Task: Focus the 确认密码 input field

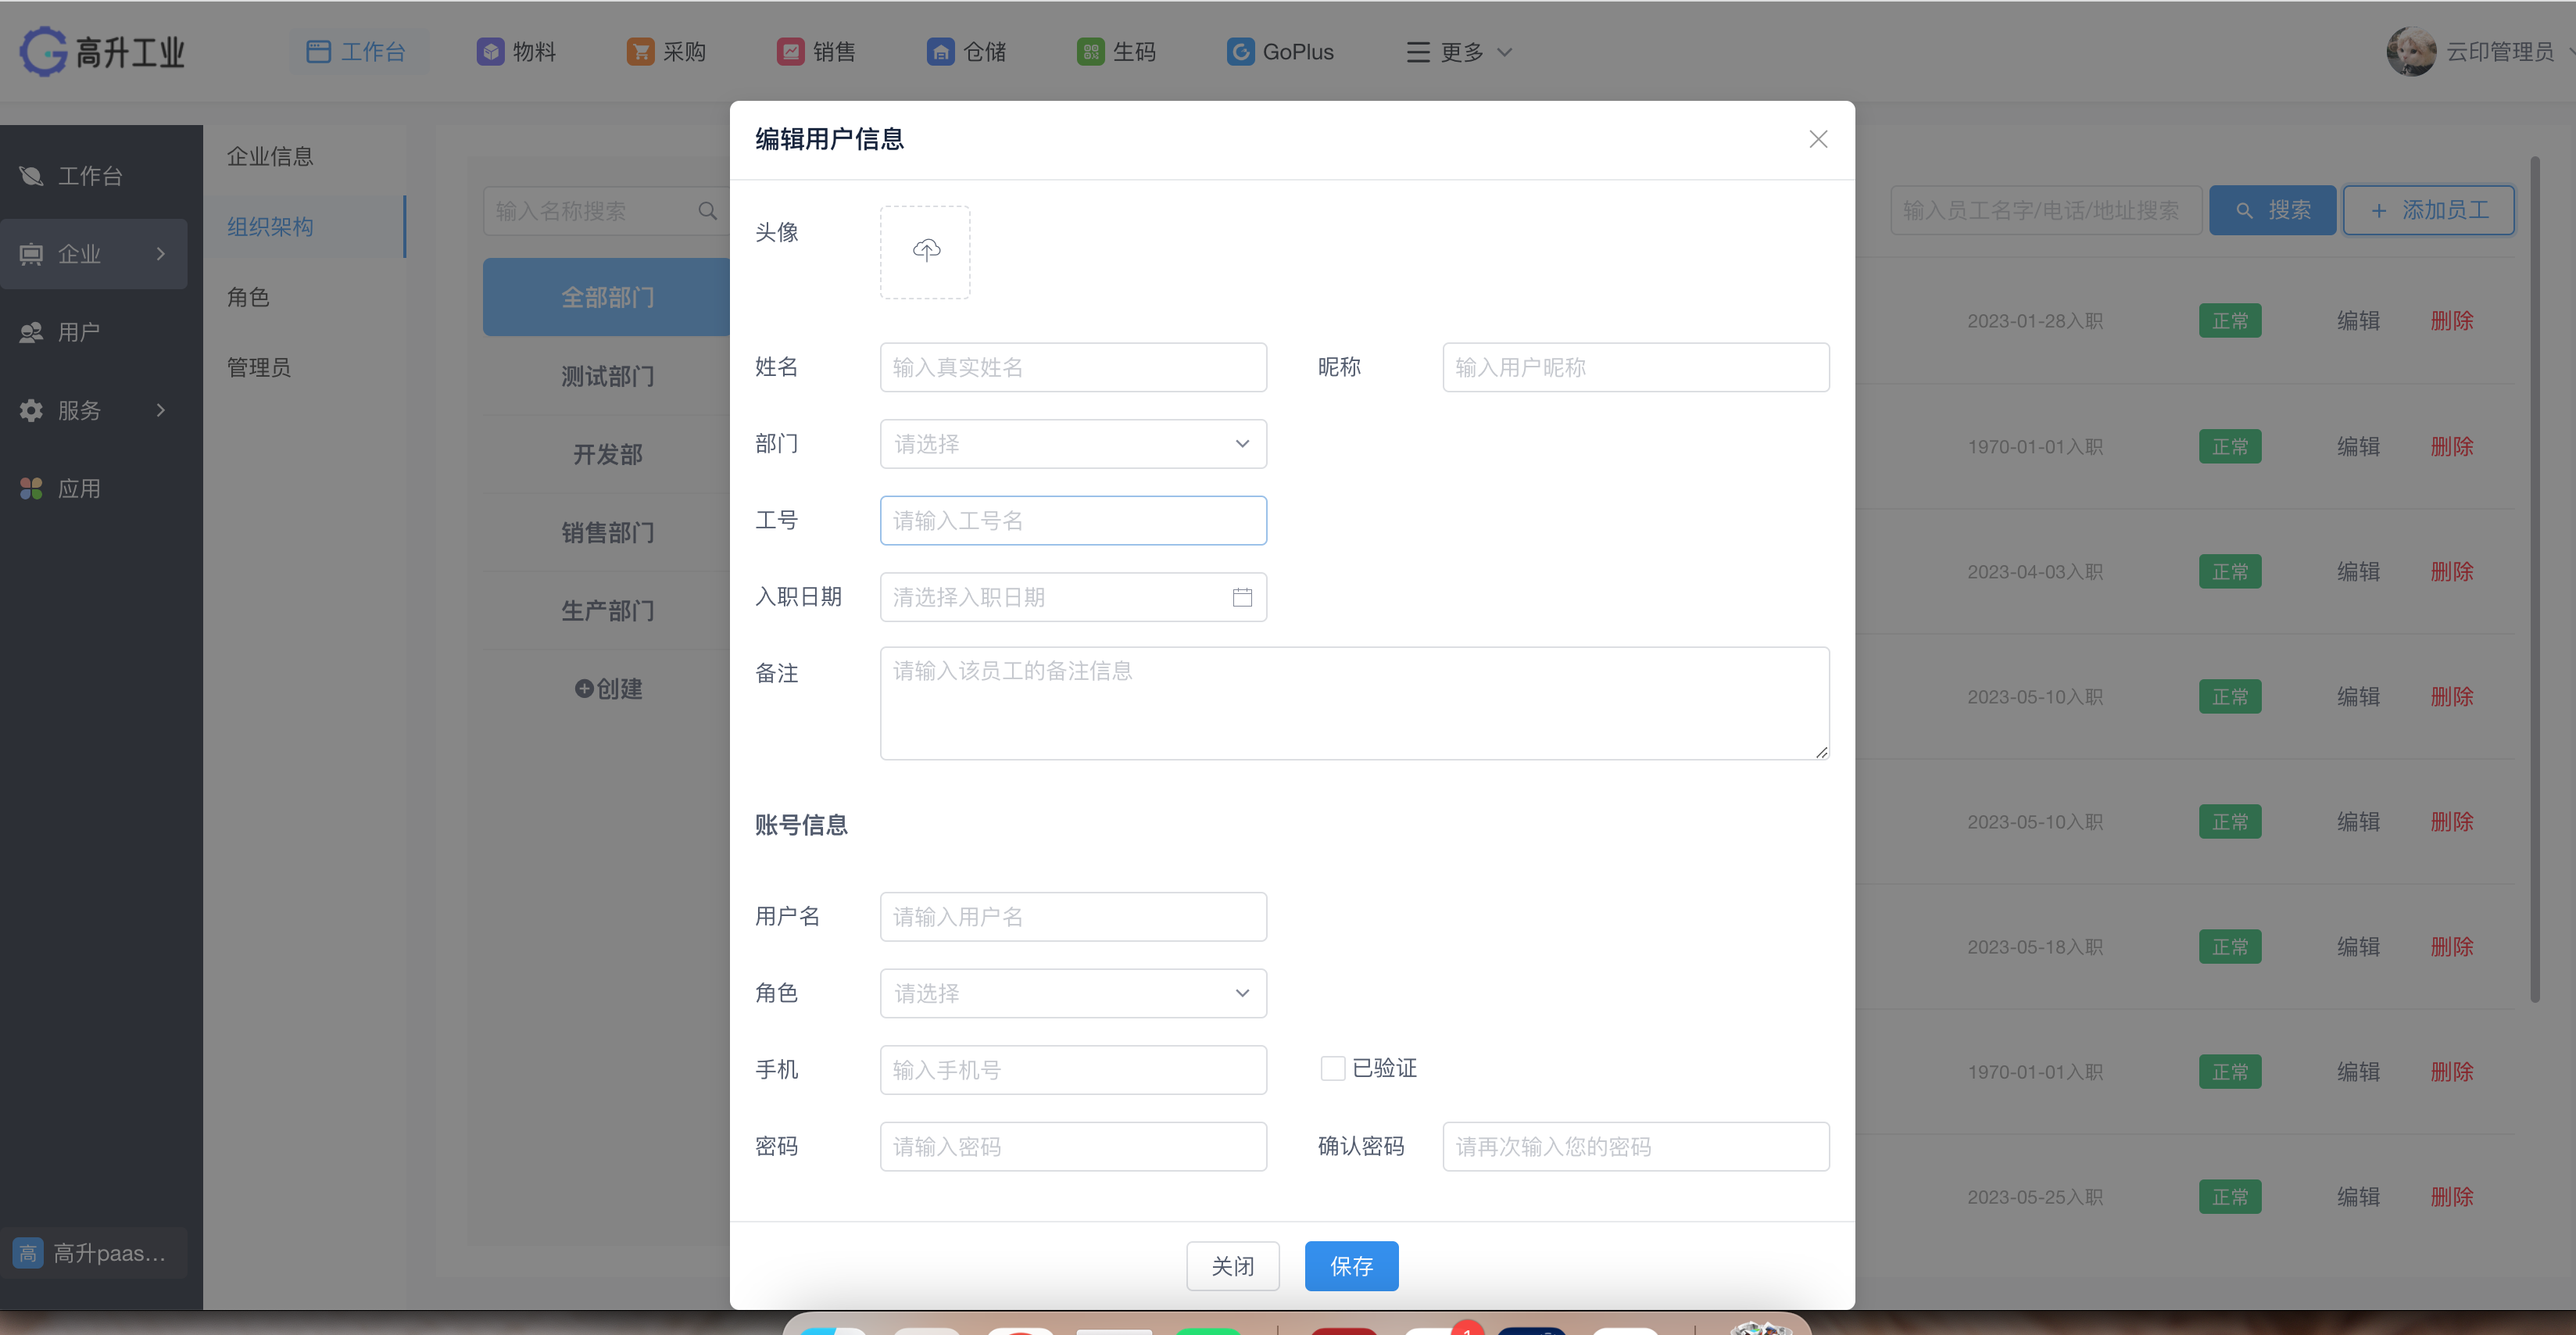Action: (x=1636, y=1146)
